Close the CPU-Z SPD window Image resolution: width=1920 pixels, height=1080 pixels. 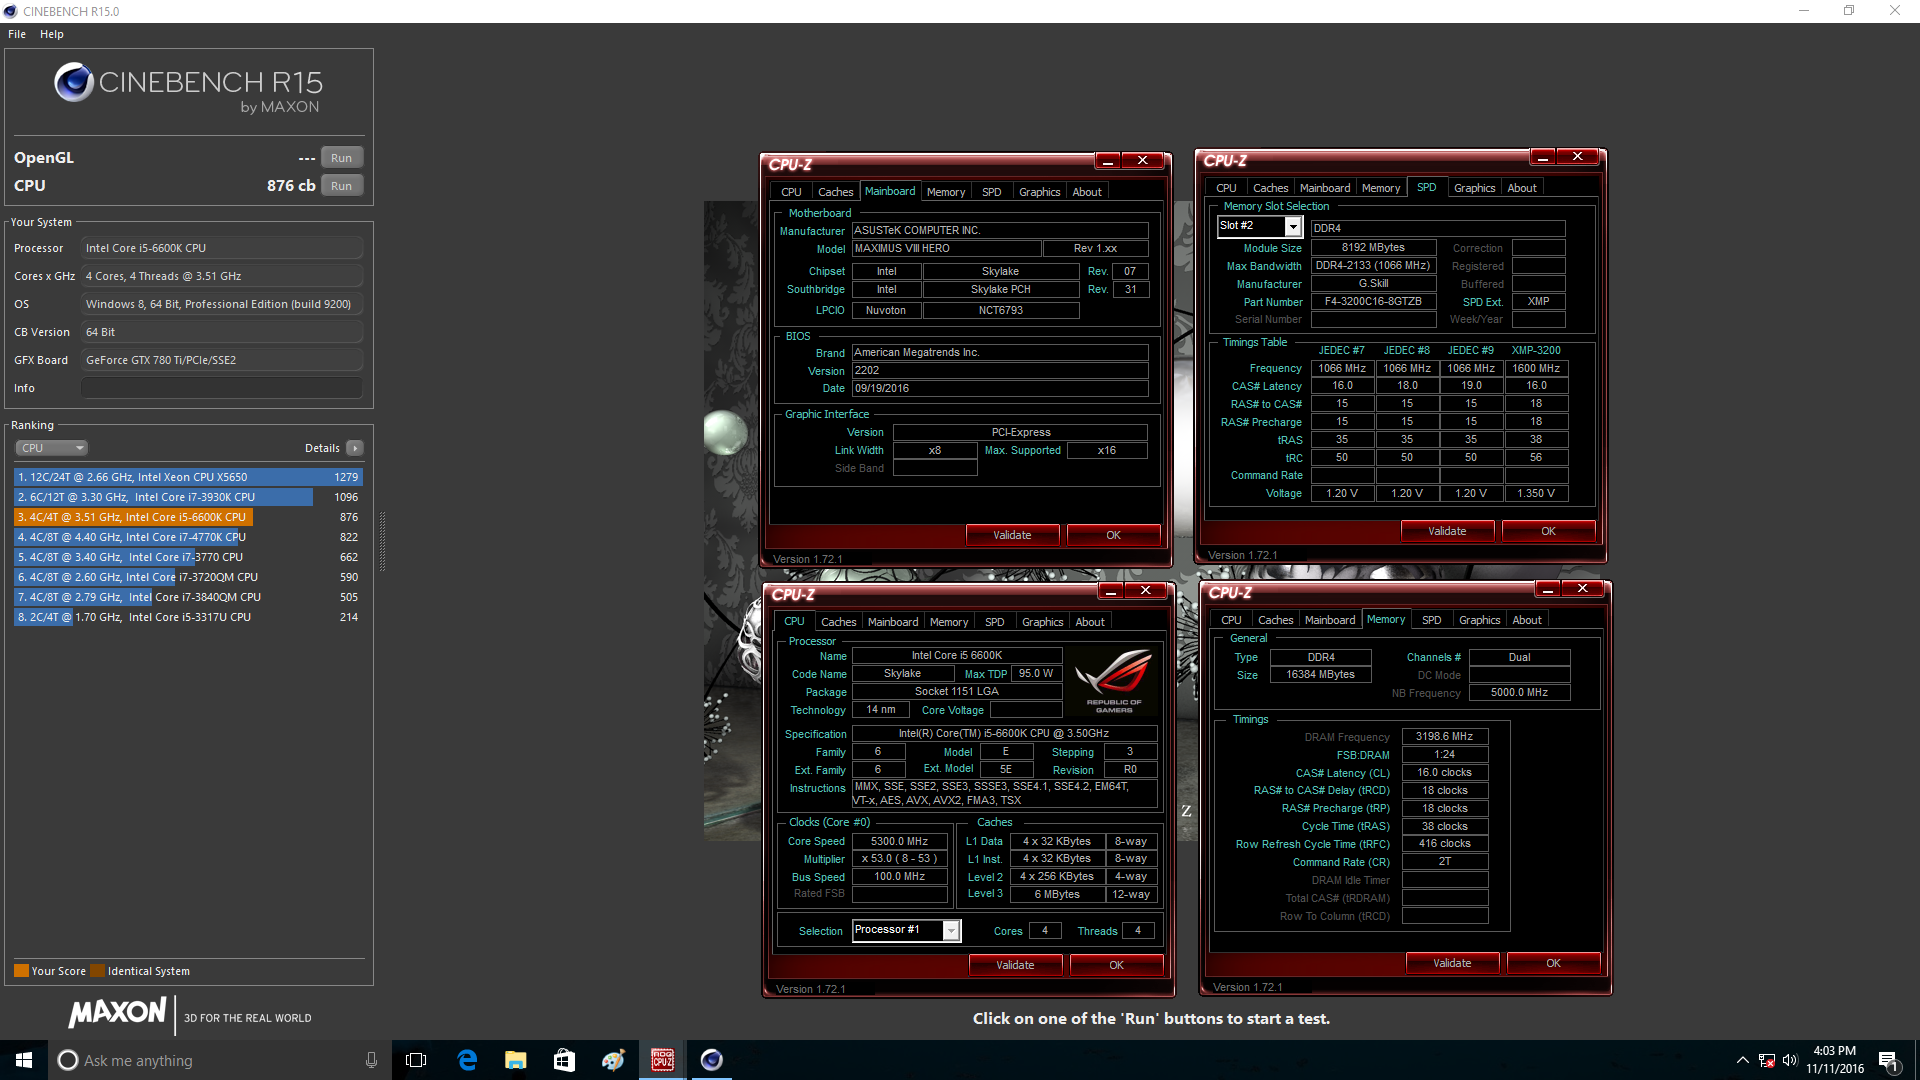tap(1577, 156)
